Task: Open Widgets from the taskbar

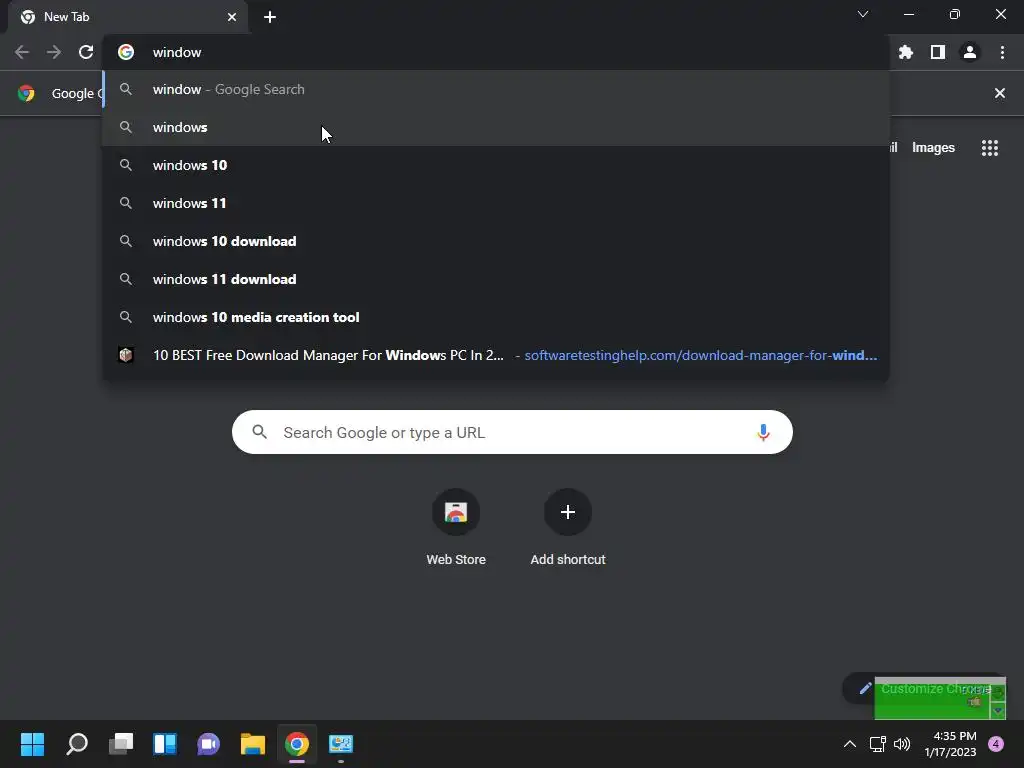Action: coord(165,744)
